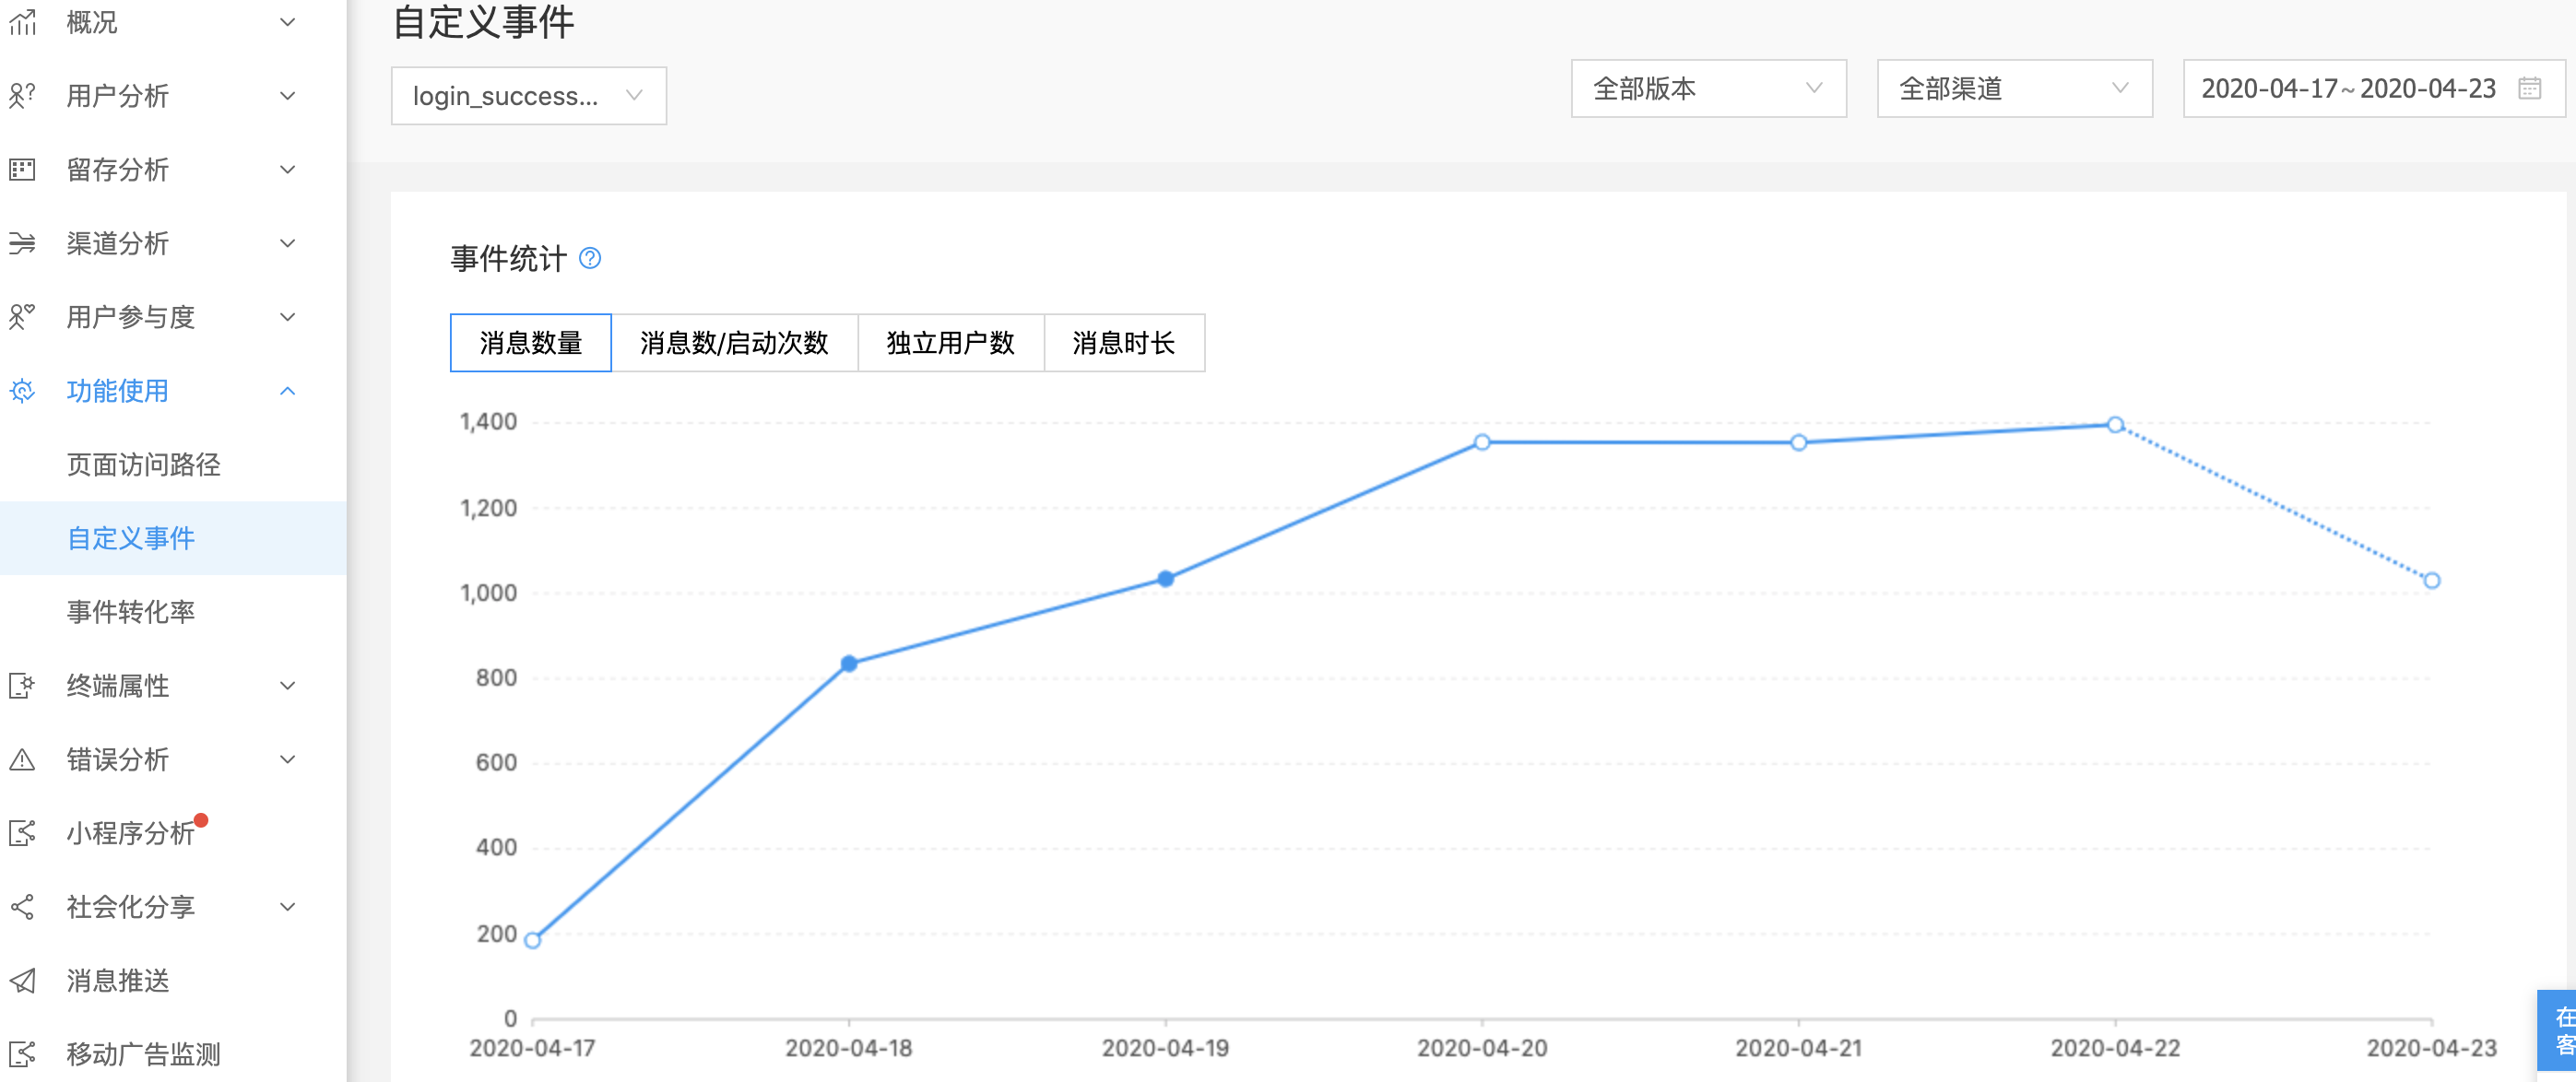Select the 错误分析 error analysis icon
2576x1082 pixels.
(x=23, y=759)
